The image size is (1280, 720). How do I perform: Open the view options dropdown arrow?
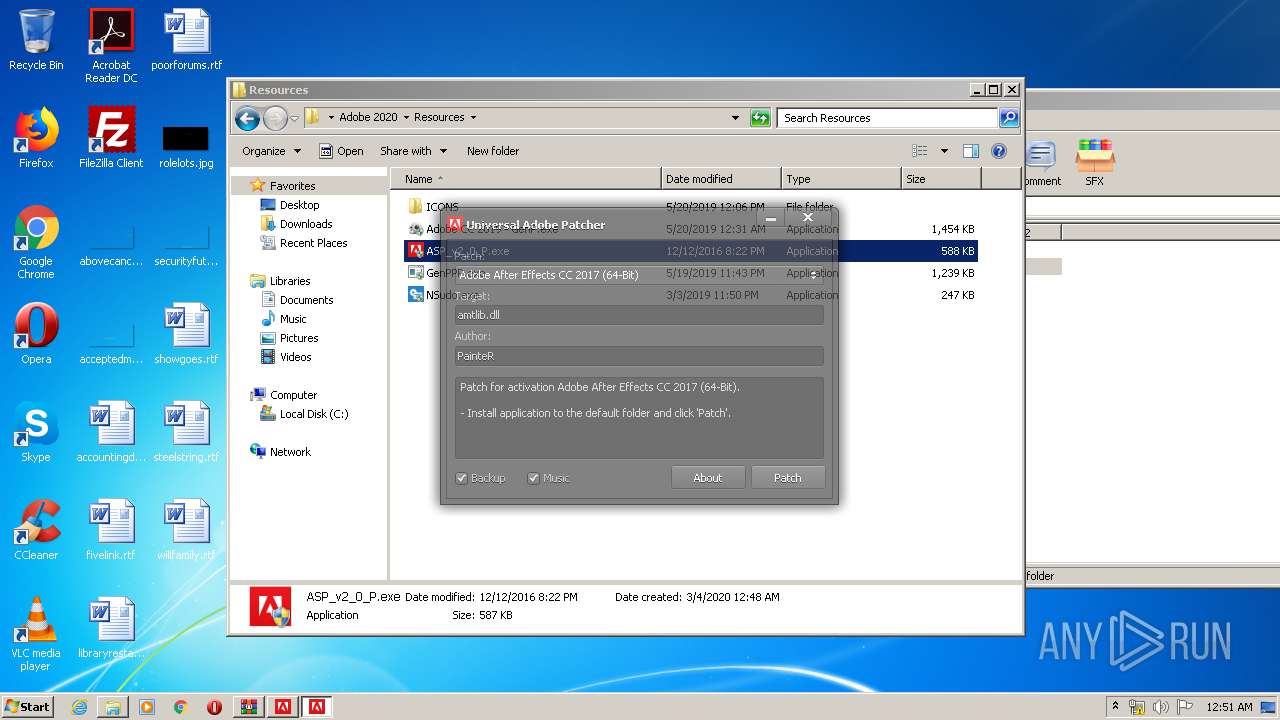pyautogui.click(x=944, y=151)
